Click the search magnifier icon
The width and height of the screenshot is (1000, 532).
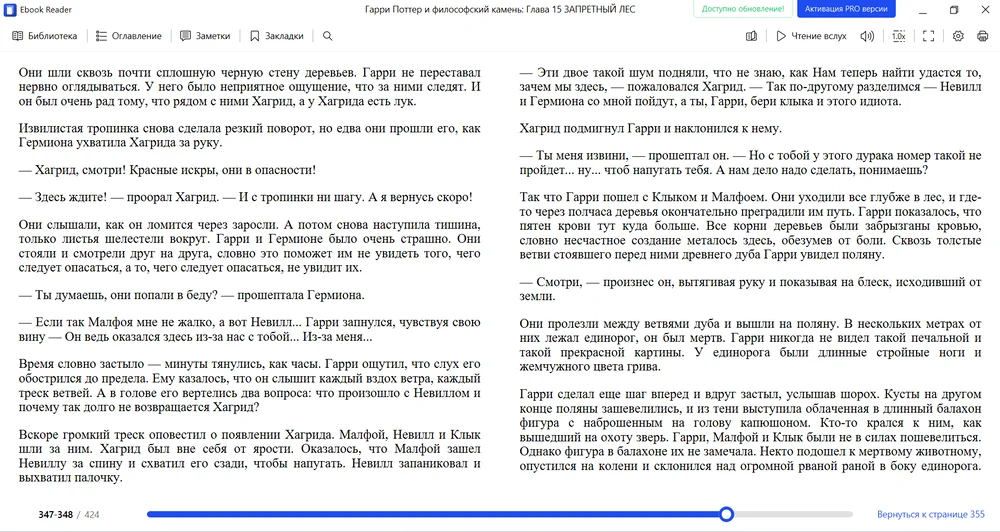pyautogui.click(x=327, y=36)
